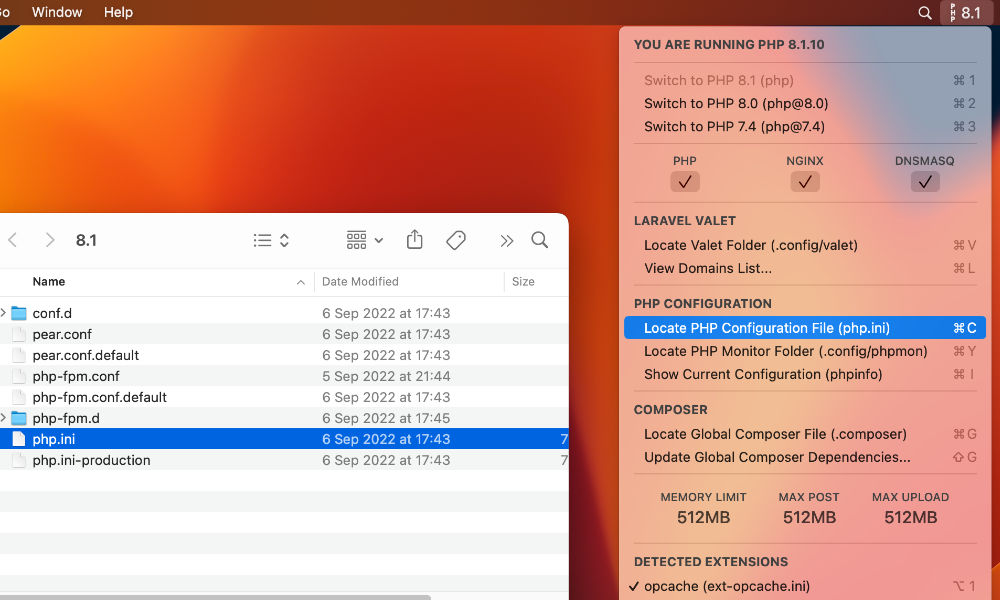This screenshot has width=1000, height=600.
Task: Go back in Finder window
Action: (x=12, y=240)
